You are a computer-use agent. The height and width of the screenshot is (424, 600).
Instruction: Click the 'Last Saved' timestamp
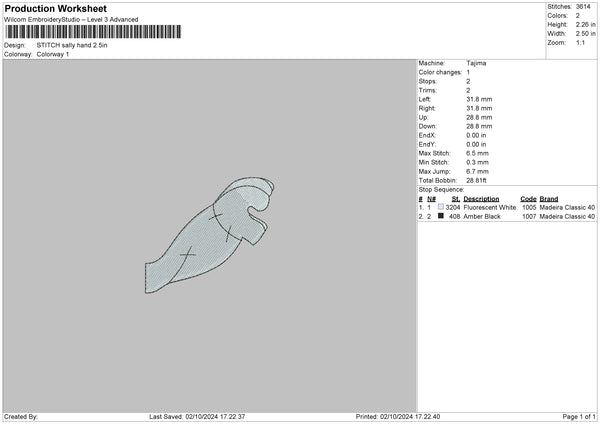[x=197, y=417]
